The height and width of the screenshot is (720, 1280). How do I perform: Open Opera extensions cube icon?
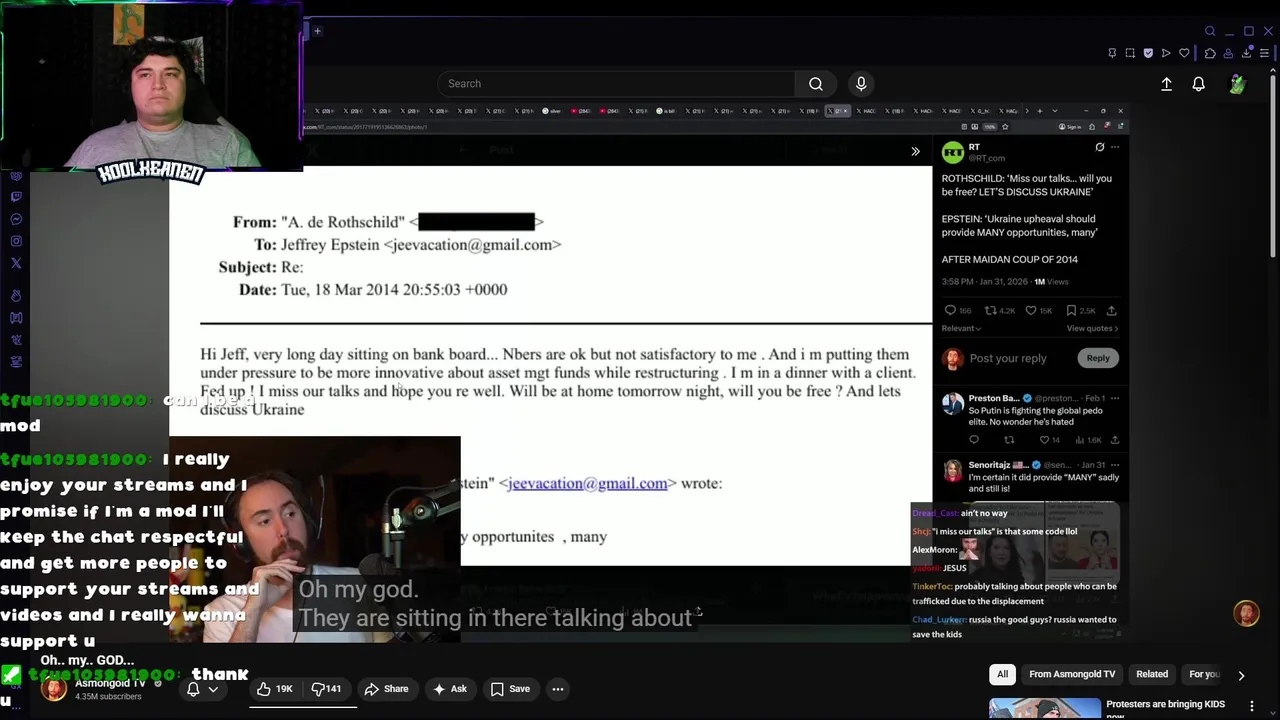1210,53
